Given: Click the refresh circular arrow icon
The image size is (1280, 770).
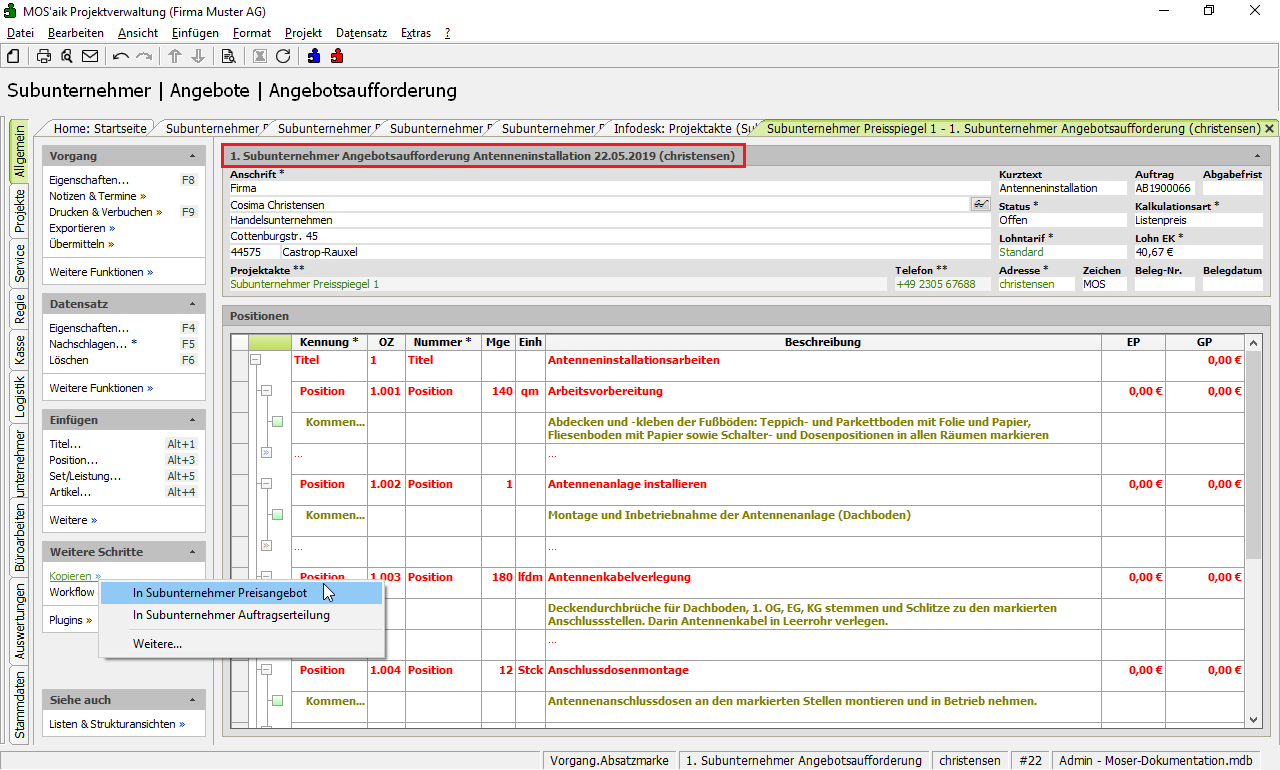Looking at the screenshot, I should click(x=283, y=56).
